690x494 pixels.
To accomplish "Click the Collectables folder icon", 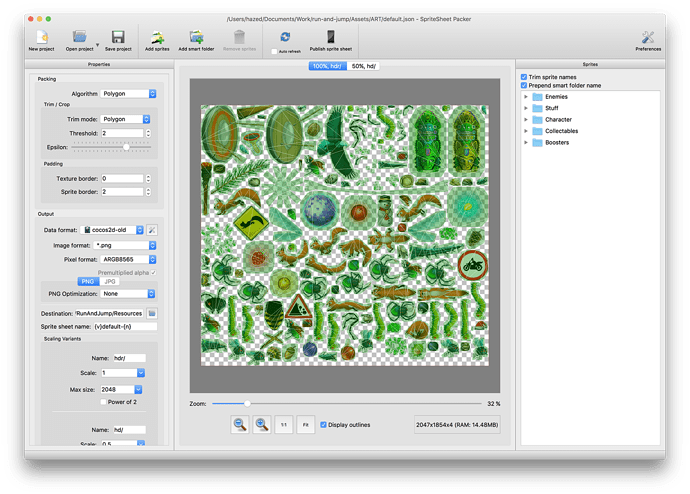I will pos(537,131).
